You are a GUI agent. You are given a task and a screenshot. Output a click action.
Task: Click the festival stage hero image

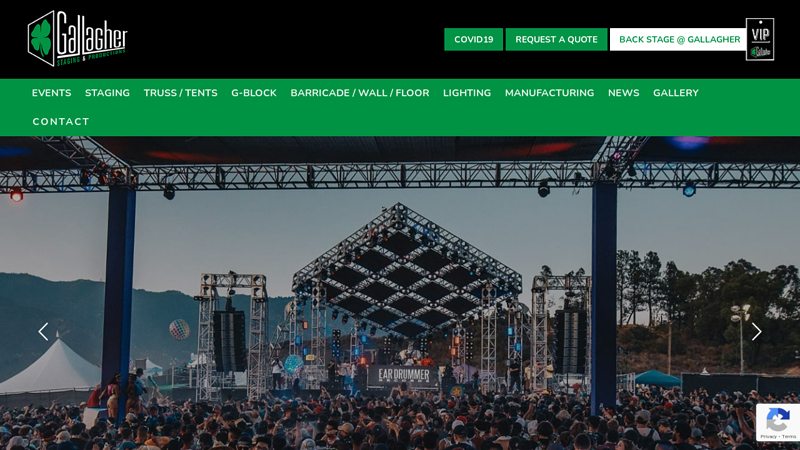pyautogui.click(x=400, y=293)
